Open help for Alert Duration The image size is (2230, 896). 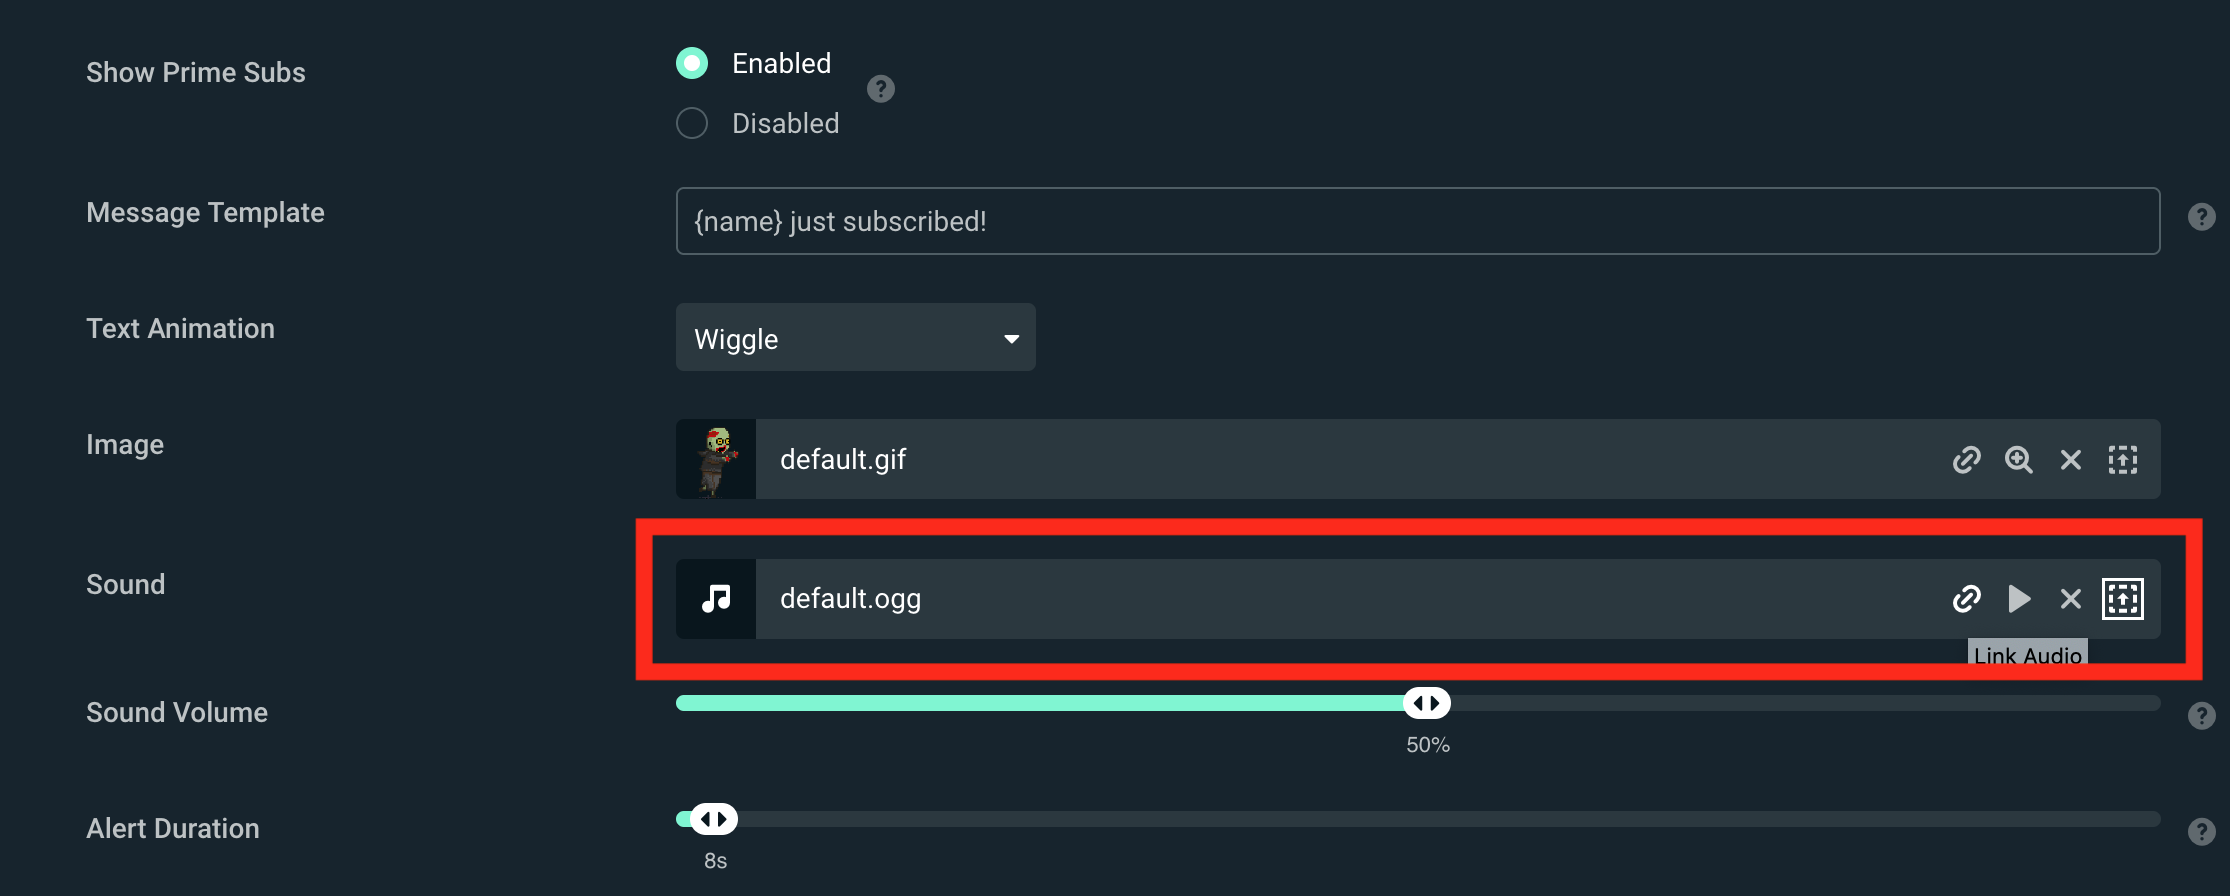(2201, 831)
